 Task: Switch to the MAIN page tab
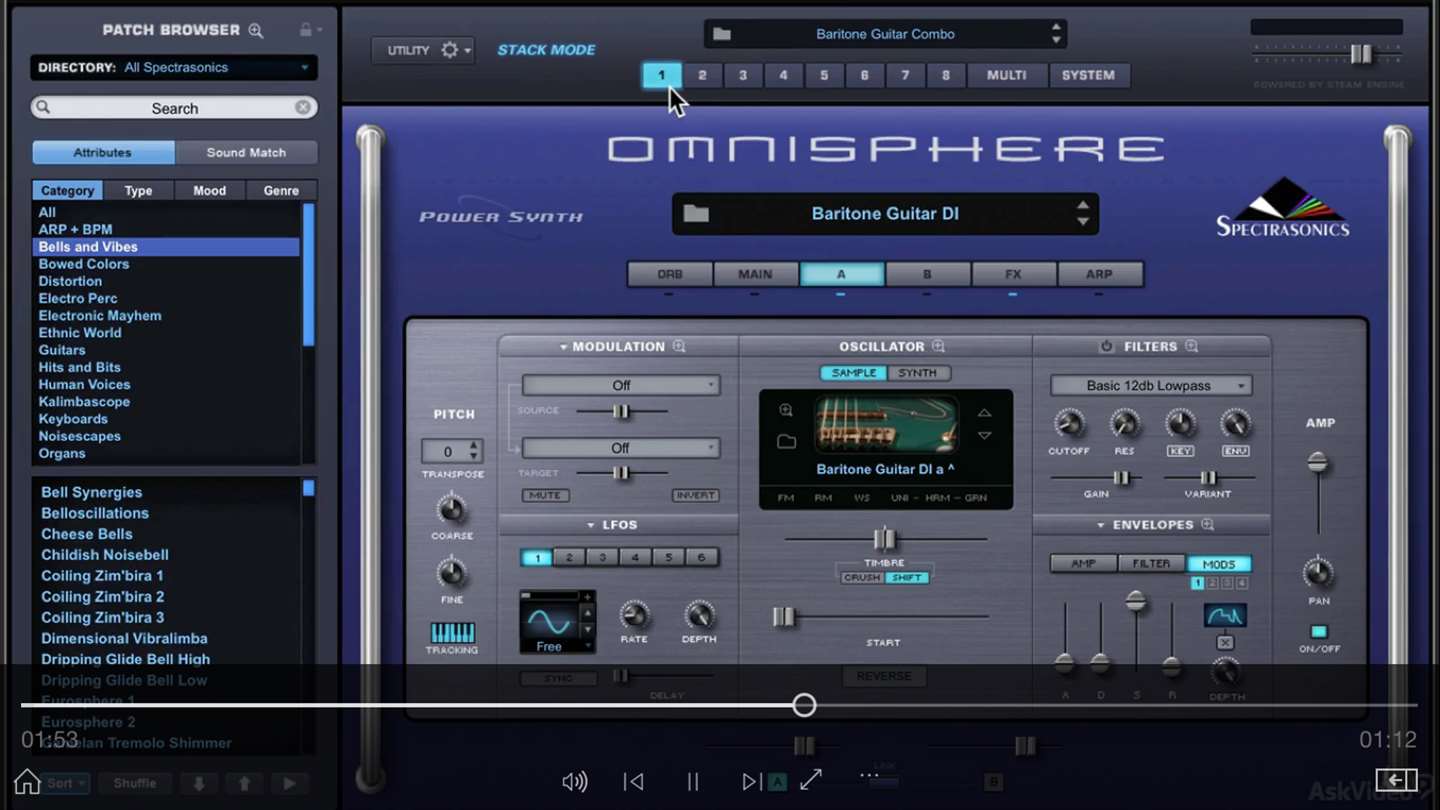pos(755,274)
